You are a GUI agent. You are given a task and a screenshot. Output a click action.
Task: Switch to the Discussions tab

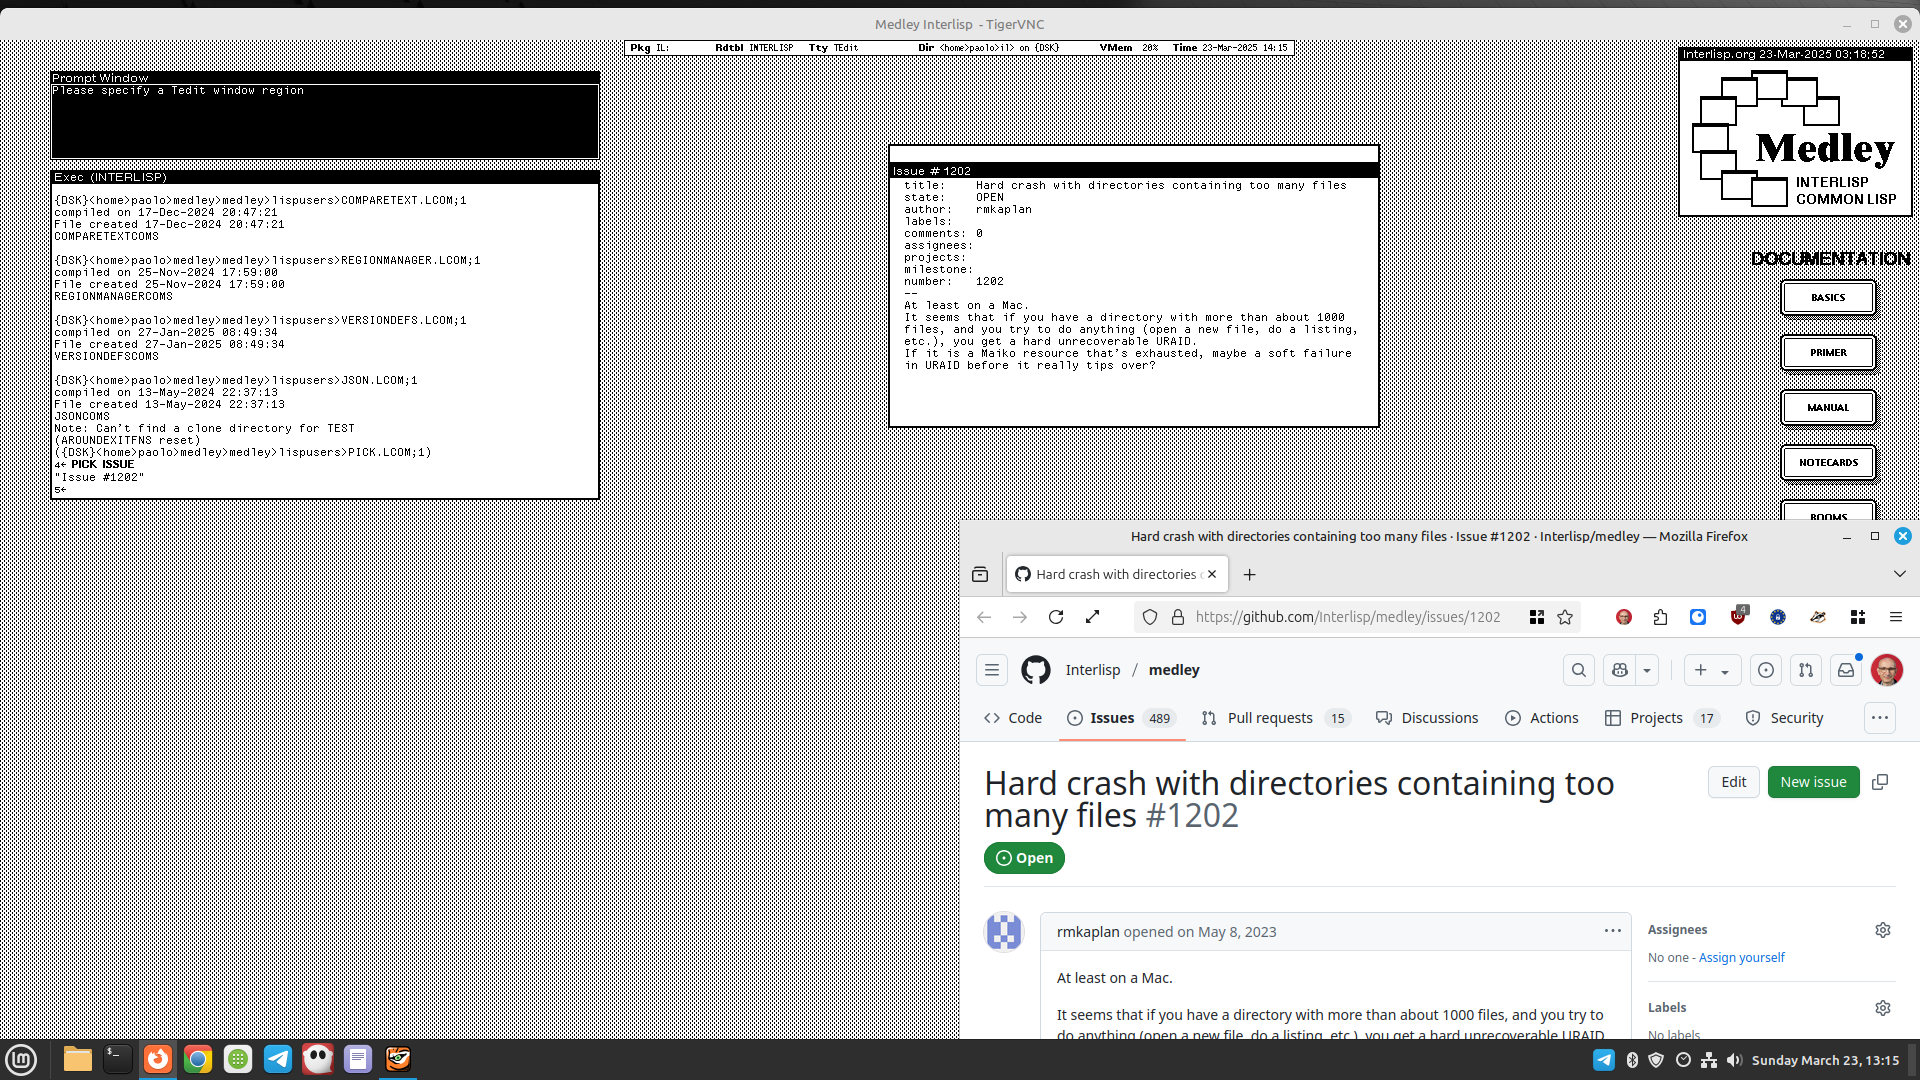coord(1427,718)
